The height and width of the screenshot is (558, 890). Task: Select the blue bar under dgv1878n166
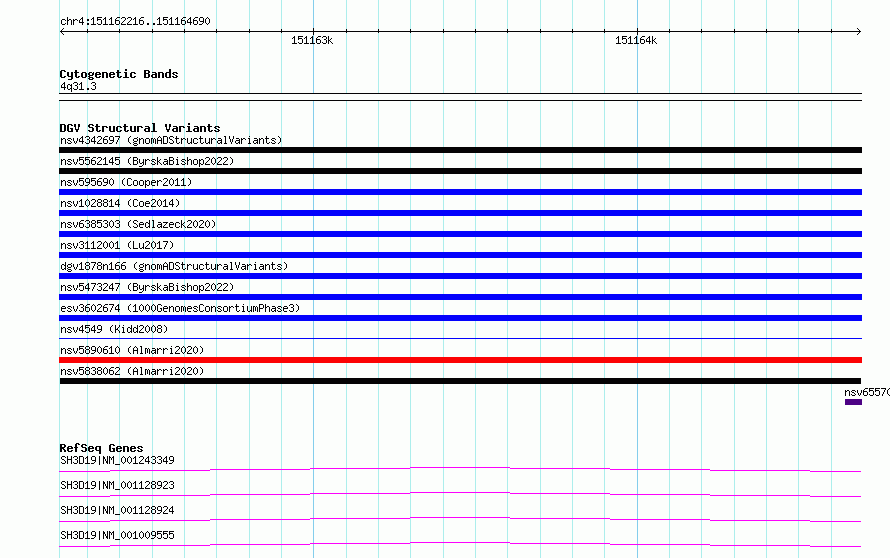(x=460, y=276)
